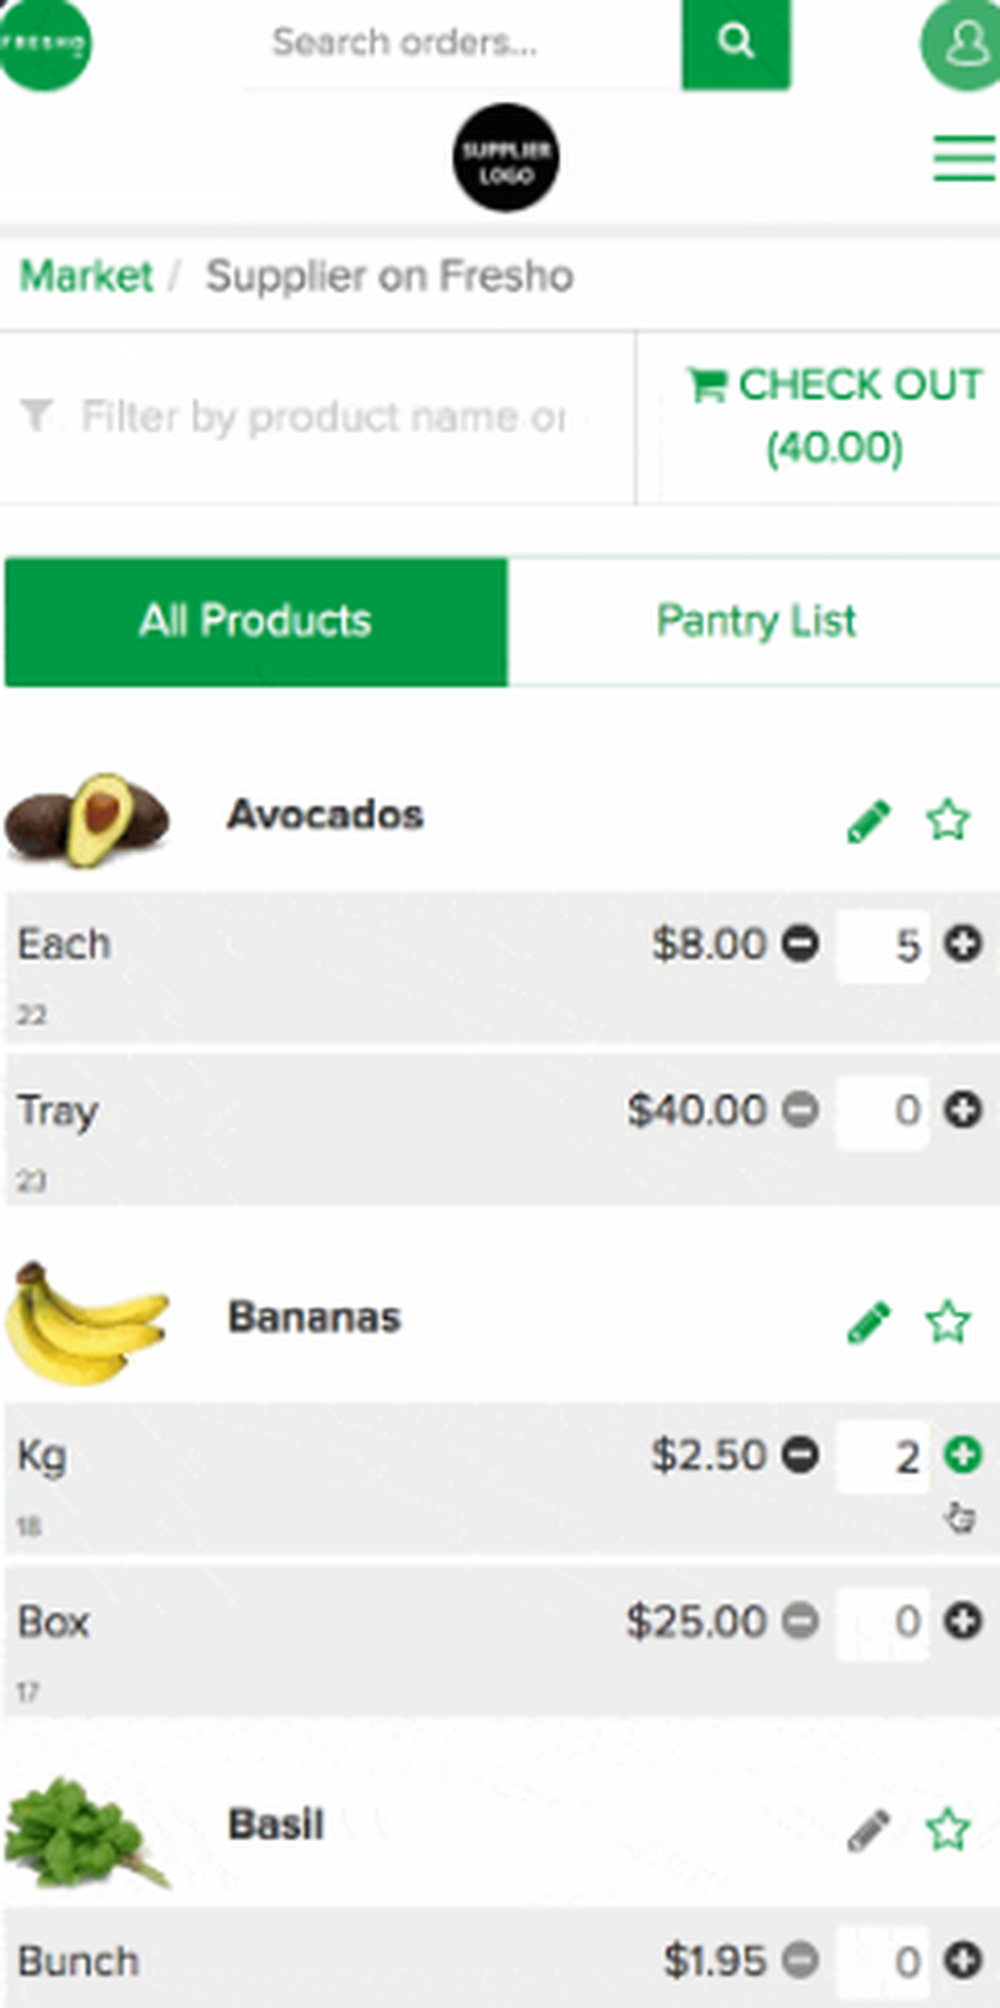Open the user profile icon
The image size is (1000, 2008).
962,44
